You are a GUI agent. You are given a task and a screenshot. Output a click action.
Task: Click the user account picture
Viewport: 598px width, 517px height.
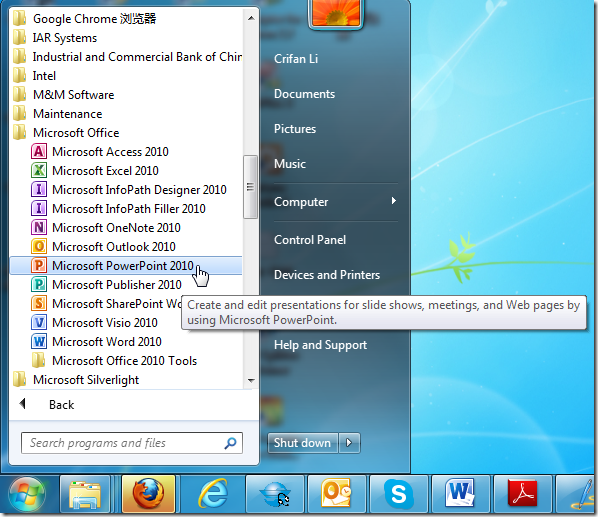click(x=336, y=13)
